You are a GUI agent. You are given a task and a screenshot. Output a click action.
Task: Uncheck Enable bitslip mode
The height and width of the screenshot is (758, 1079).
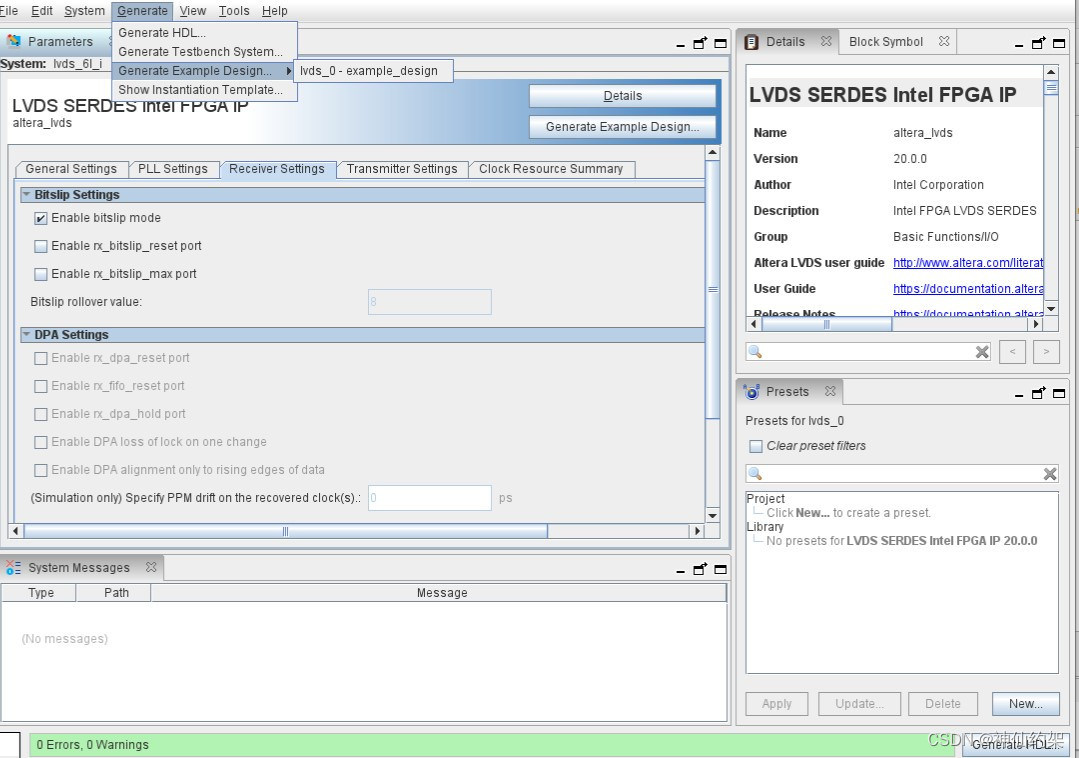coord(41,218)
